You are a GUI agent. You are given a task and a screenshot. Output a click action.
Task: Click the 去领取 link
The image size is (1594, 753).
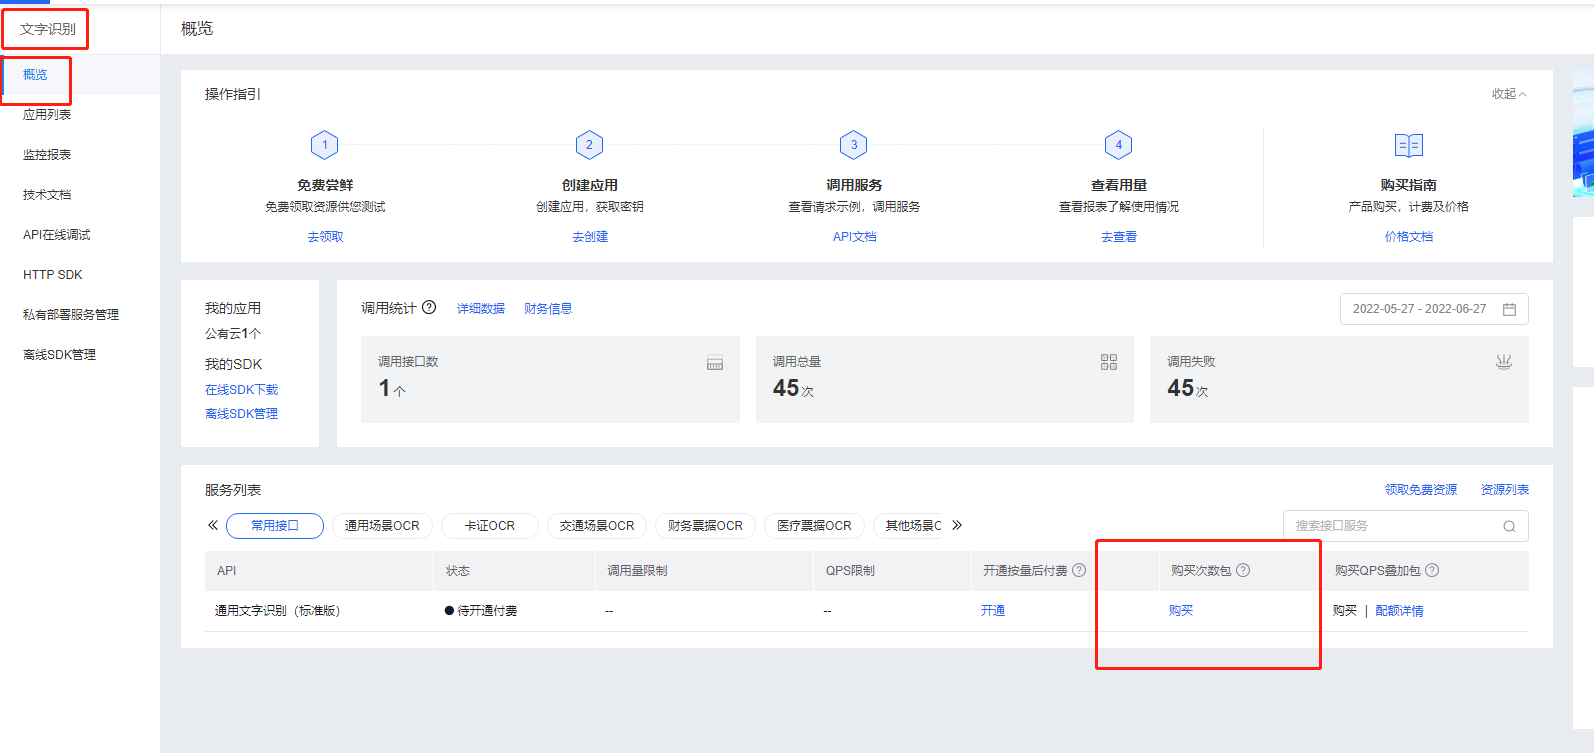pyautogui.click(x=325, y=237)
